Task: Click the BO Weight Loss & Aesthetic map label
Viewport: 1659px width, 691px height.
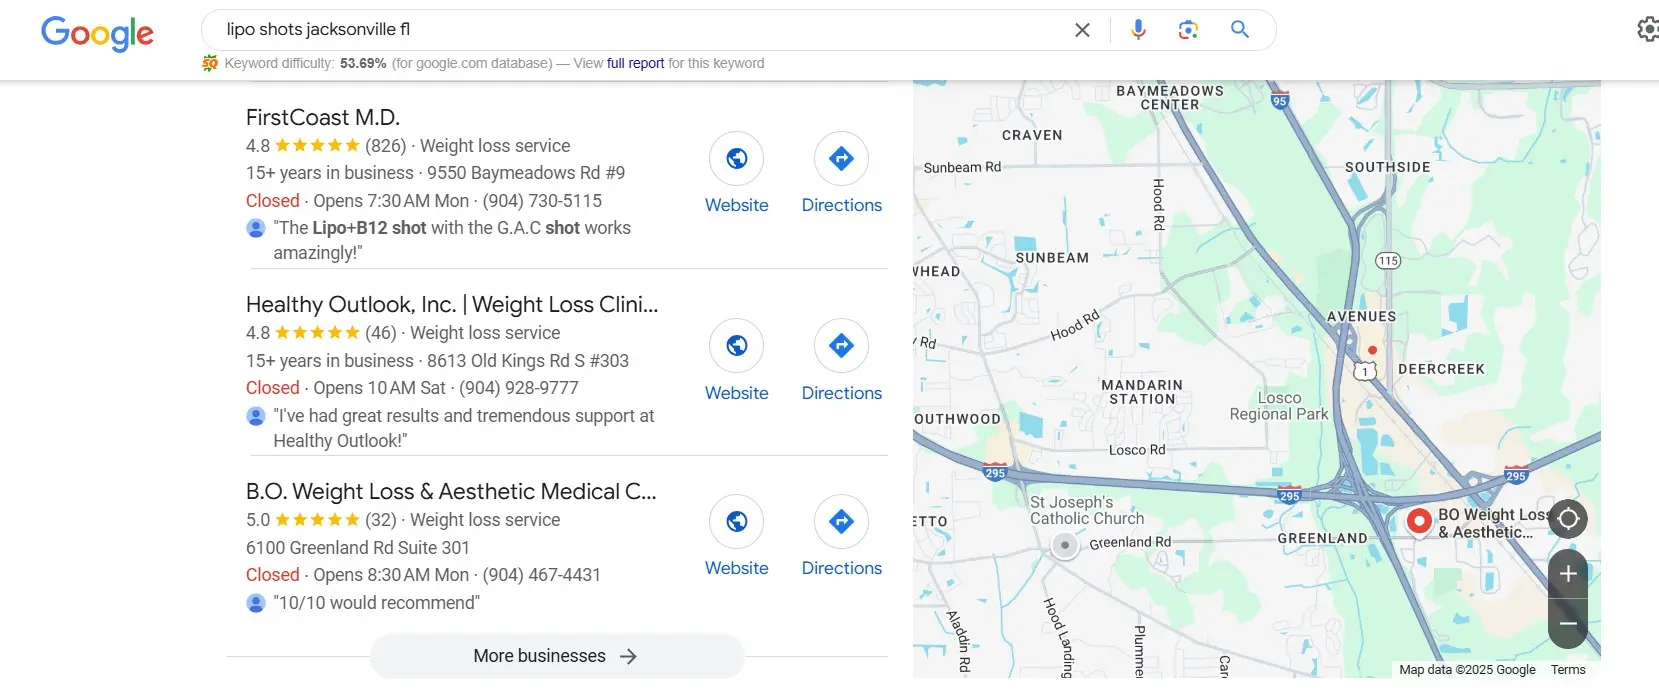Action: click(1492, 523)
